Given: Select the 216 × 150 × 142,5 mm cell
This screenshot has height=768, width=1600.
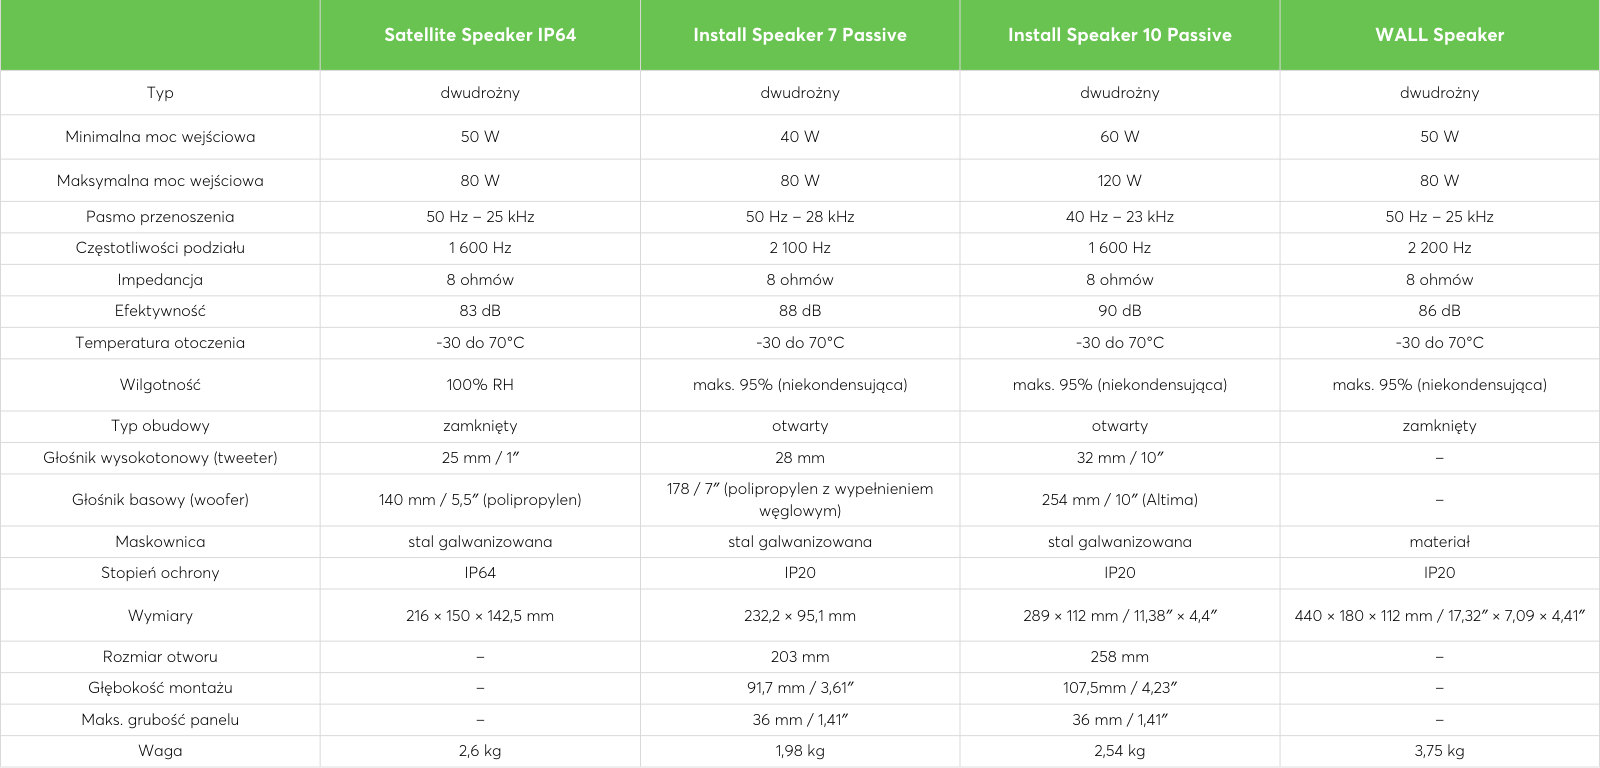Looking at the screenshot, I should pyautogui.click(x=480, y=616).
